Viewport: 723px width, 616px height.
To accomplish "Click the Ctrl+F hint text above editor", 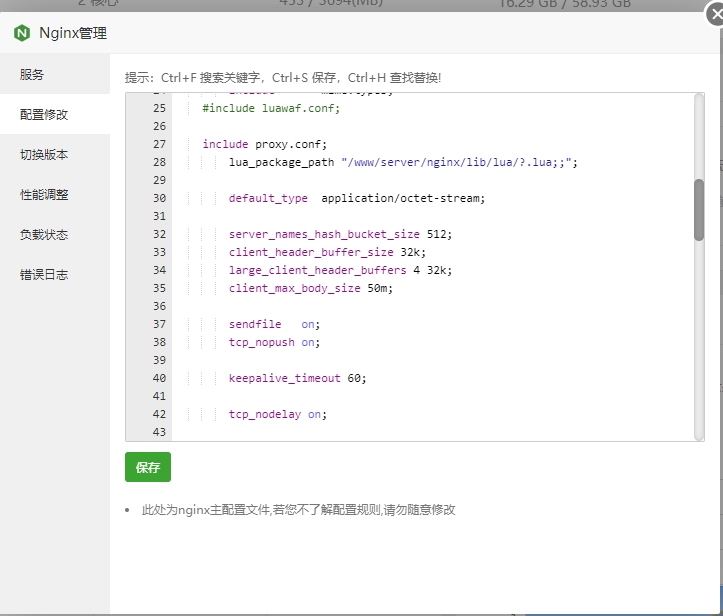I will [x=283, y=77].
